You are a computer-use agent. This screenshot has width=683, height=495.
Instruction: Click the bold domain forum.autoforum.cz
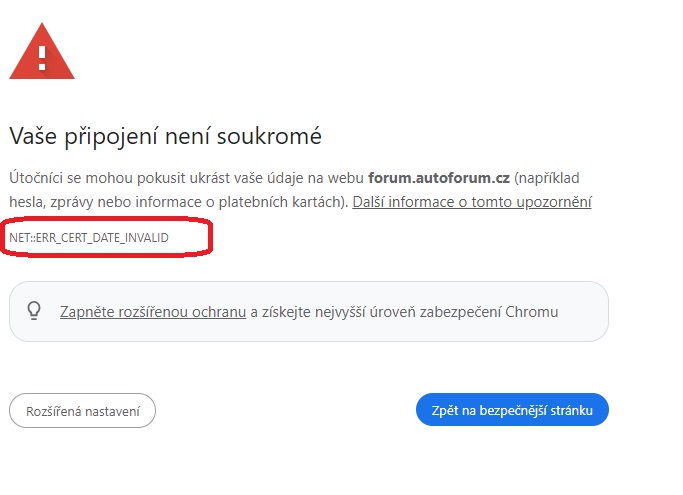pyautogui.click(x=439, y=178)
